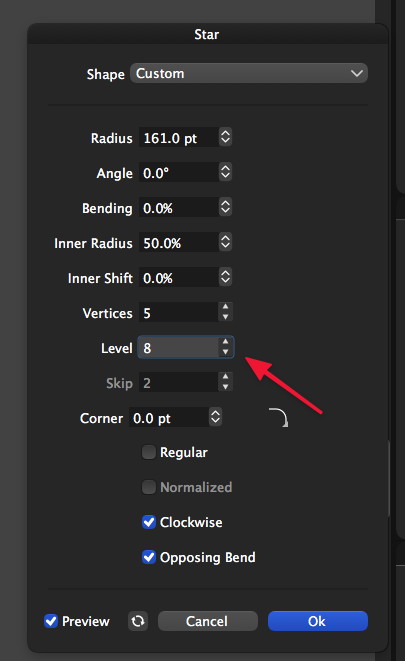Click the Radius value field
This screenshot has height=661, width=405.
point(179,138)
